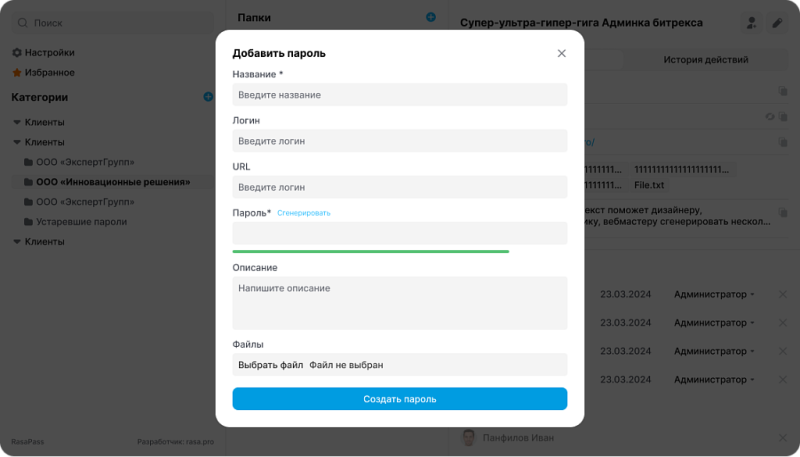Click the plus icon beside Категории
800x457 pixels.
click(208, 97)
